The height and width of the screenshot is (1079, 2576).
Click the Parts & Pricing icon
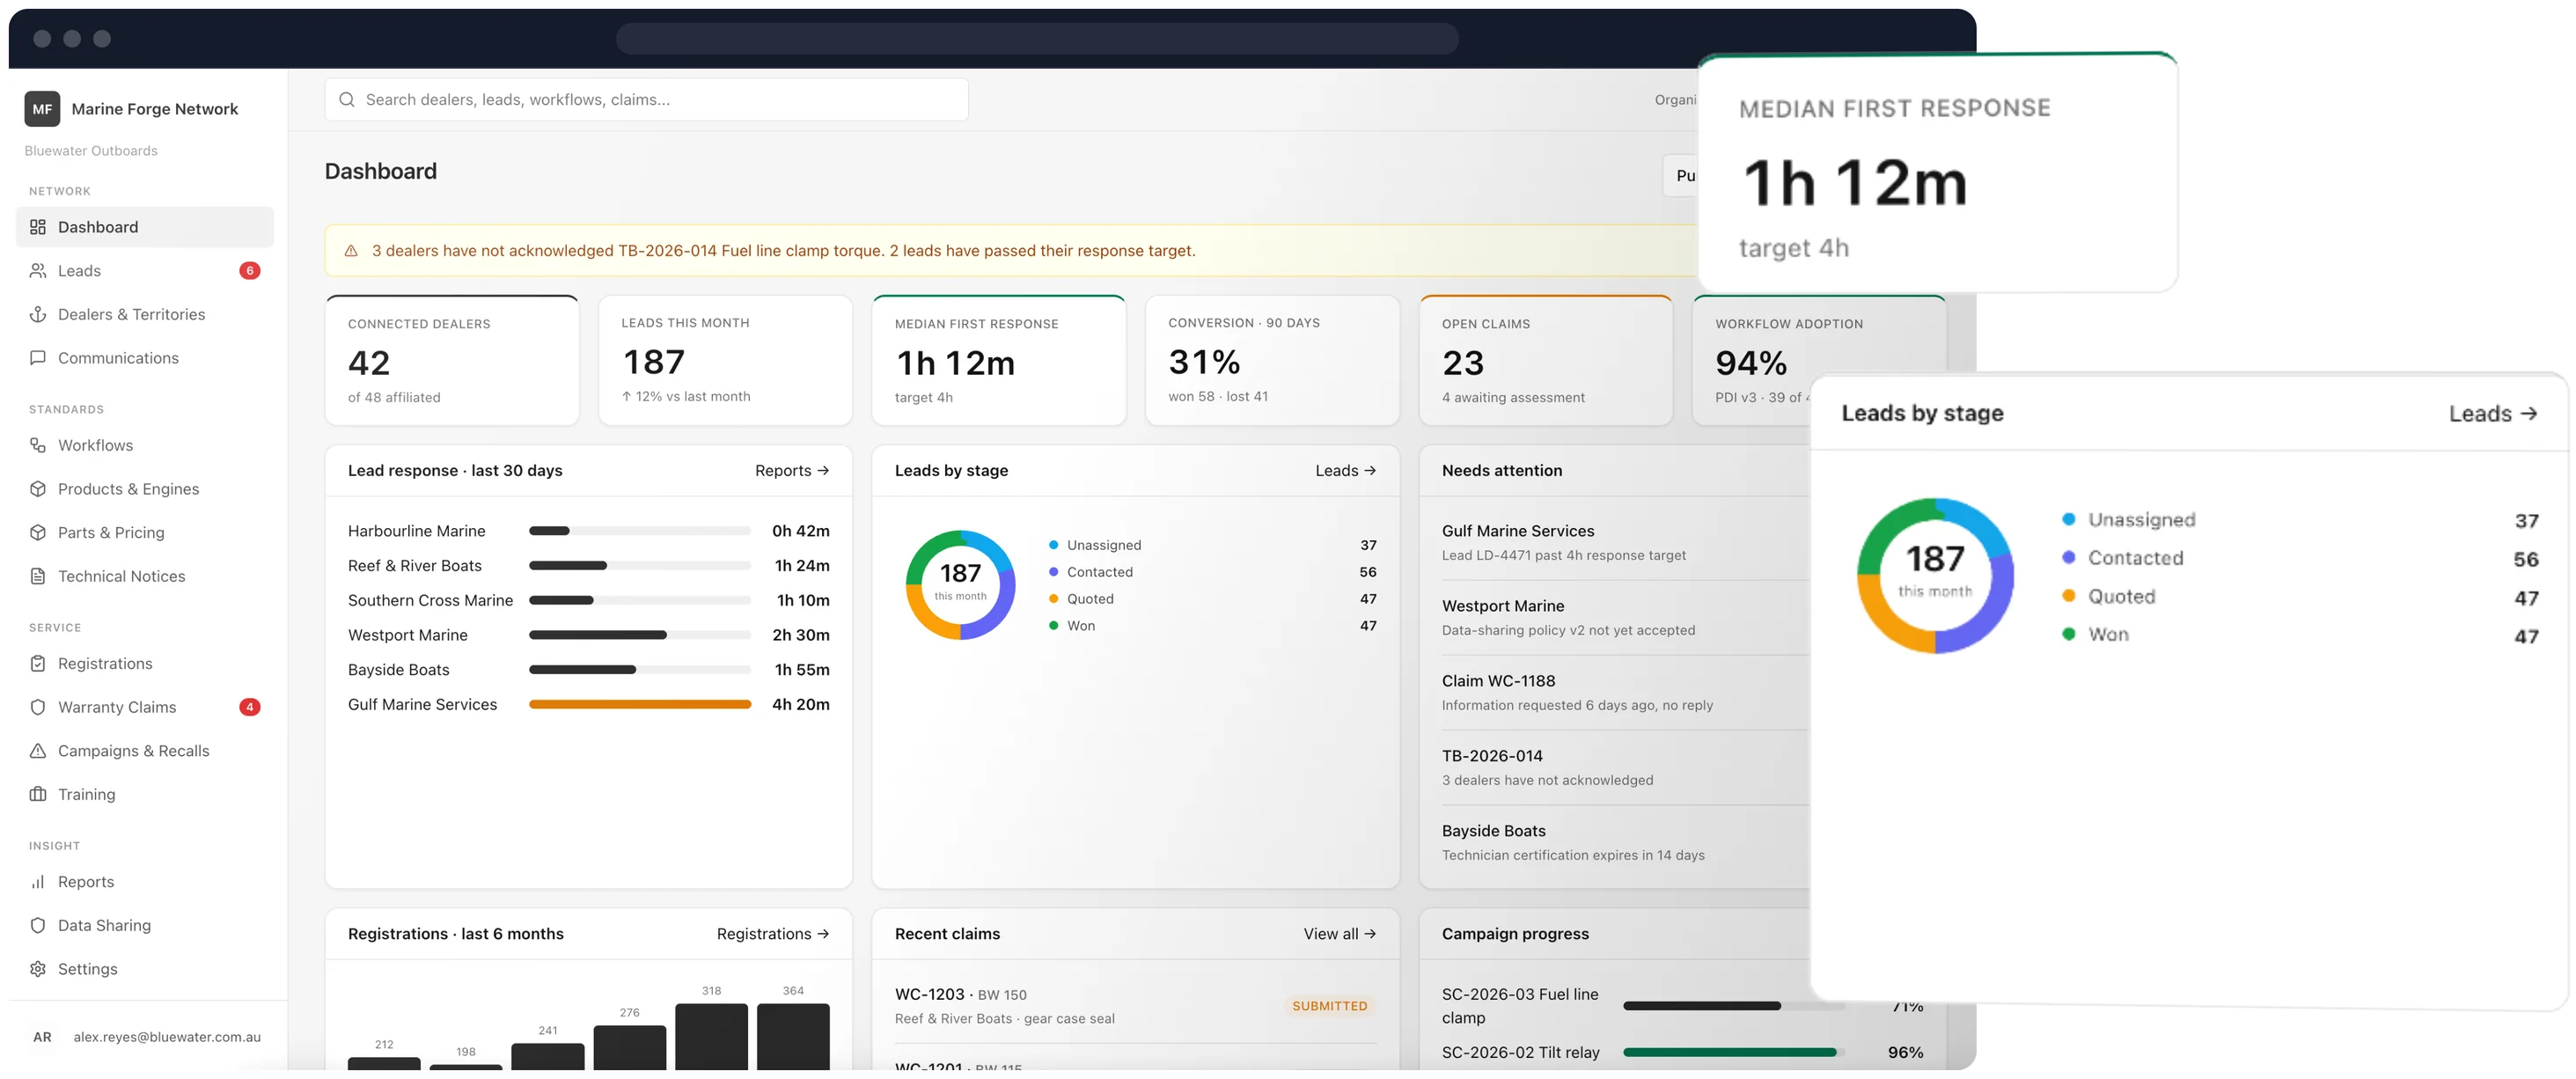pos(38,532)
